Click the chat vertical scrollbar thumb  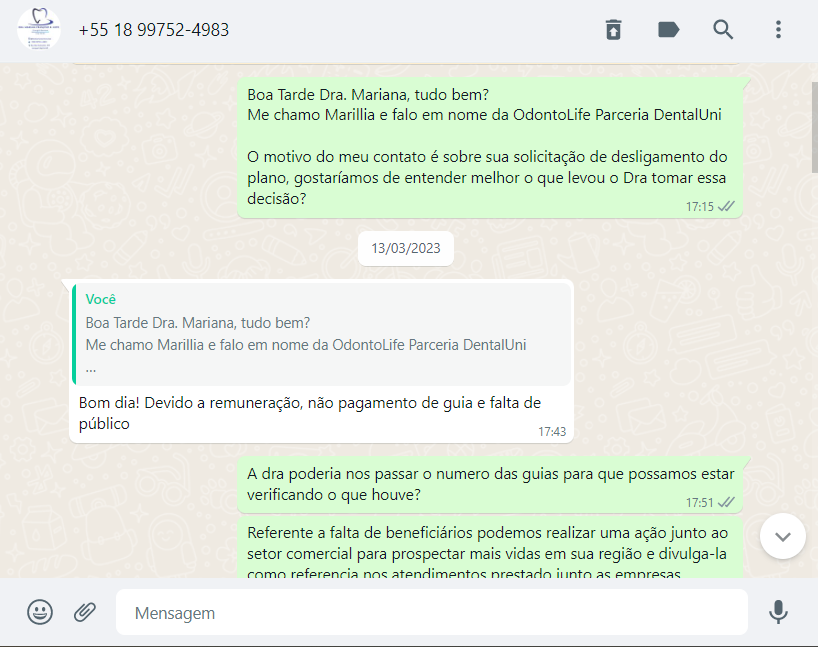(814, 127)
